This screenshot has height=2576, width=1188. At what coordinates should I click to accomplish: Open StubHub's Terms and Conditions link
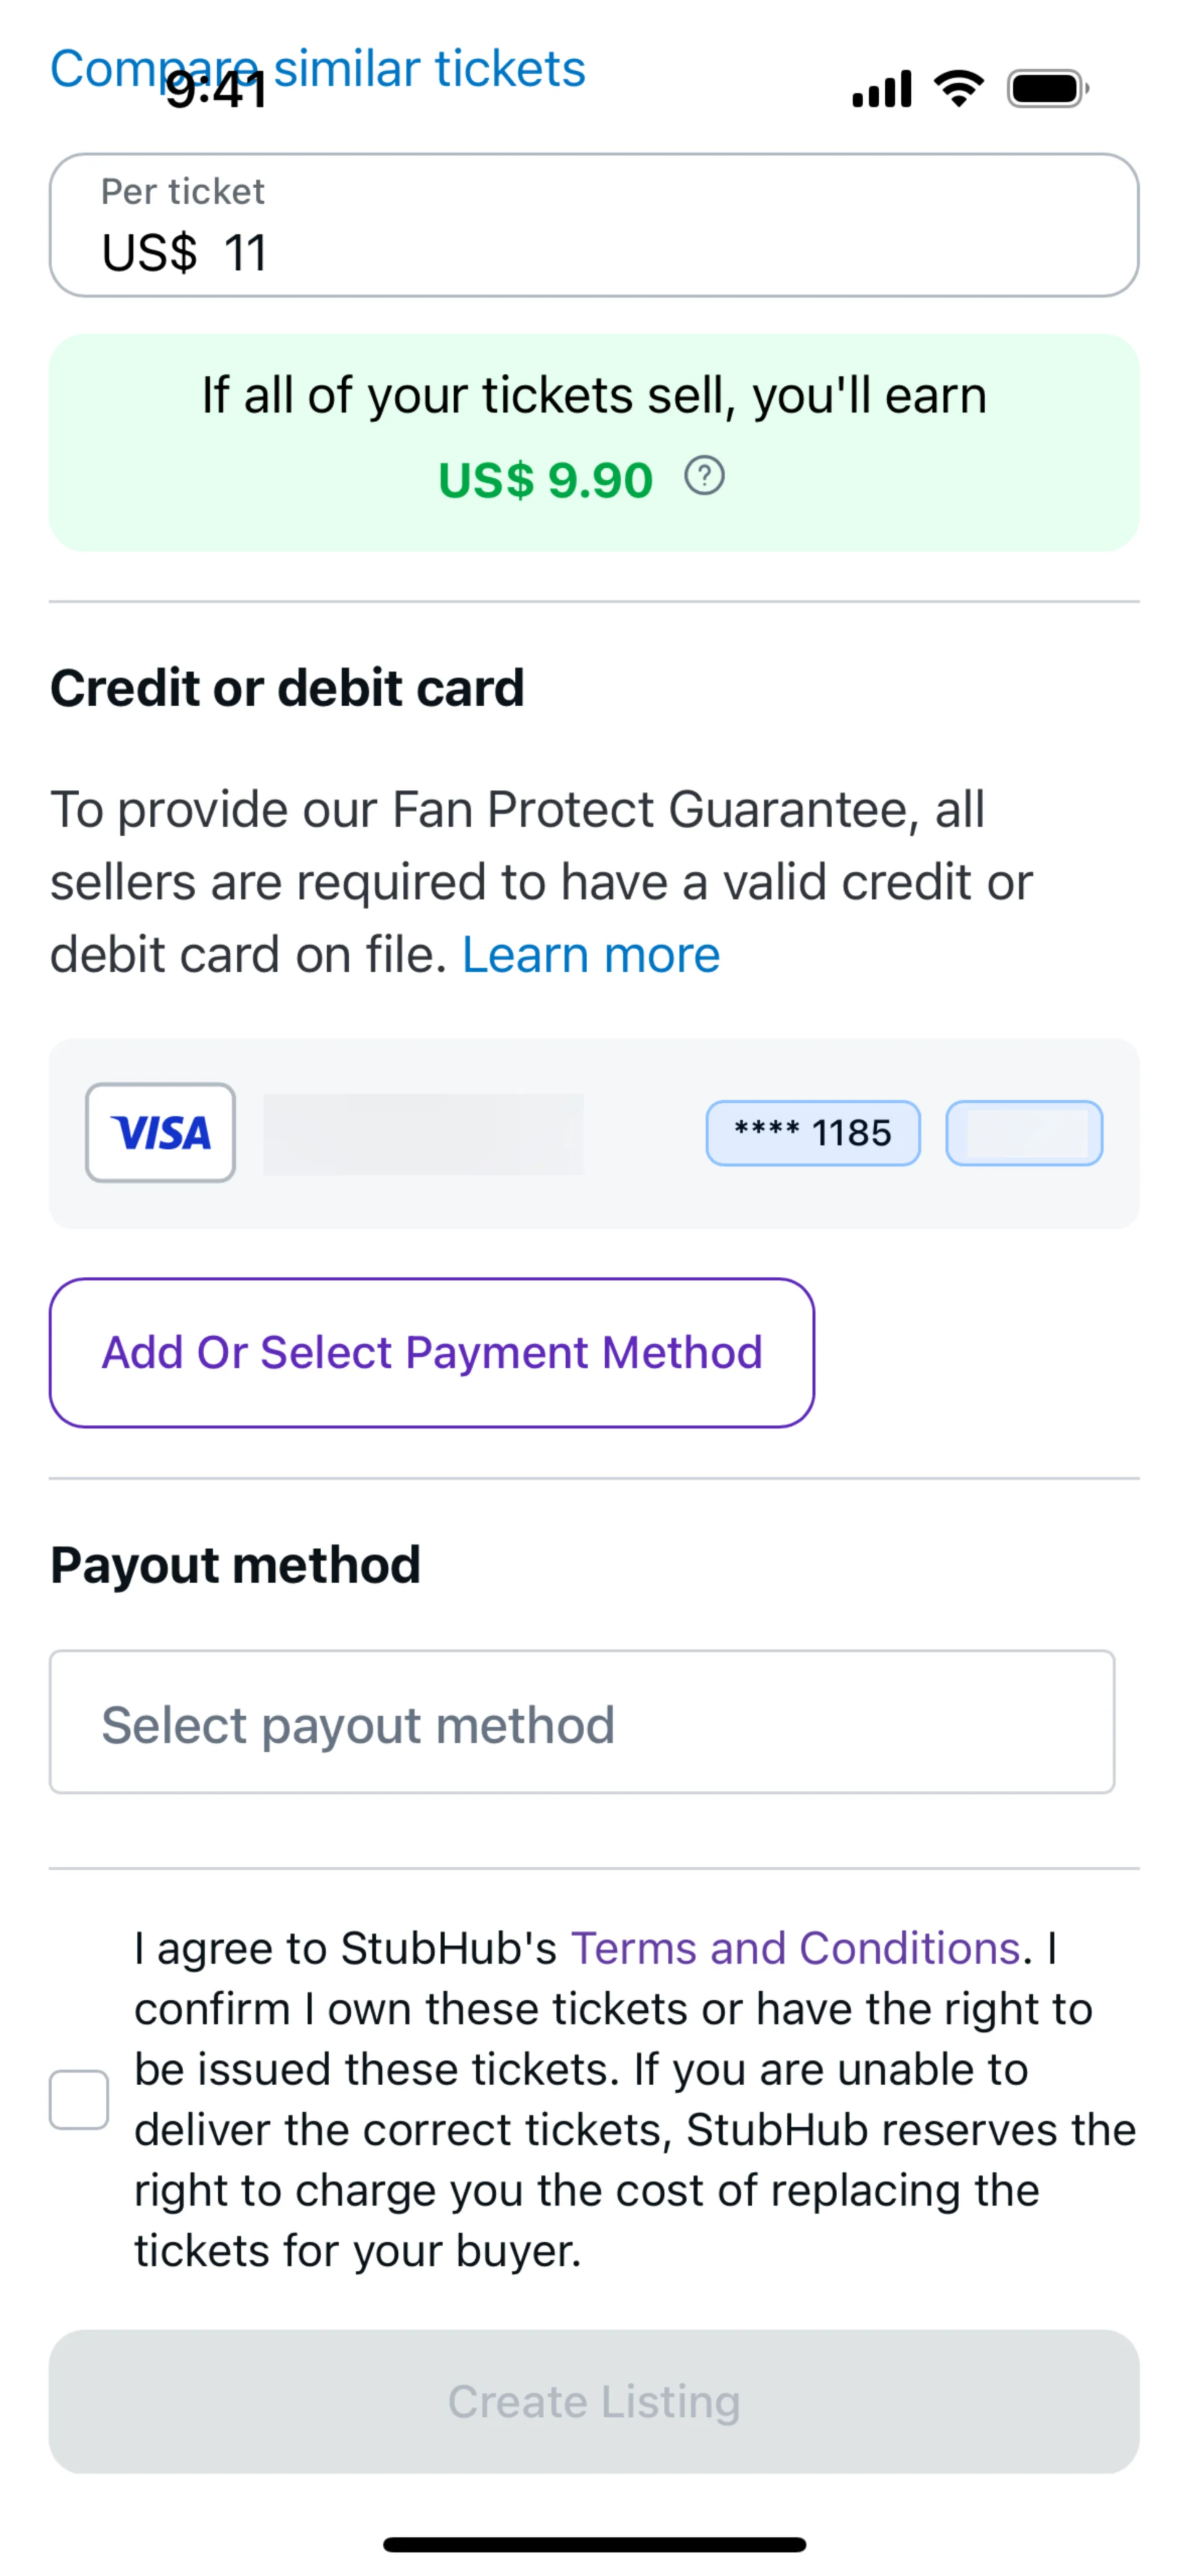(x=795, y=1948)
